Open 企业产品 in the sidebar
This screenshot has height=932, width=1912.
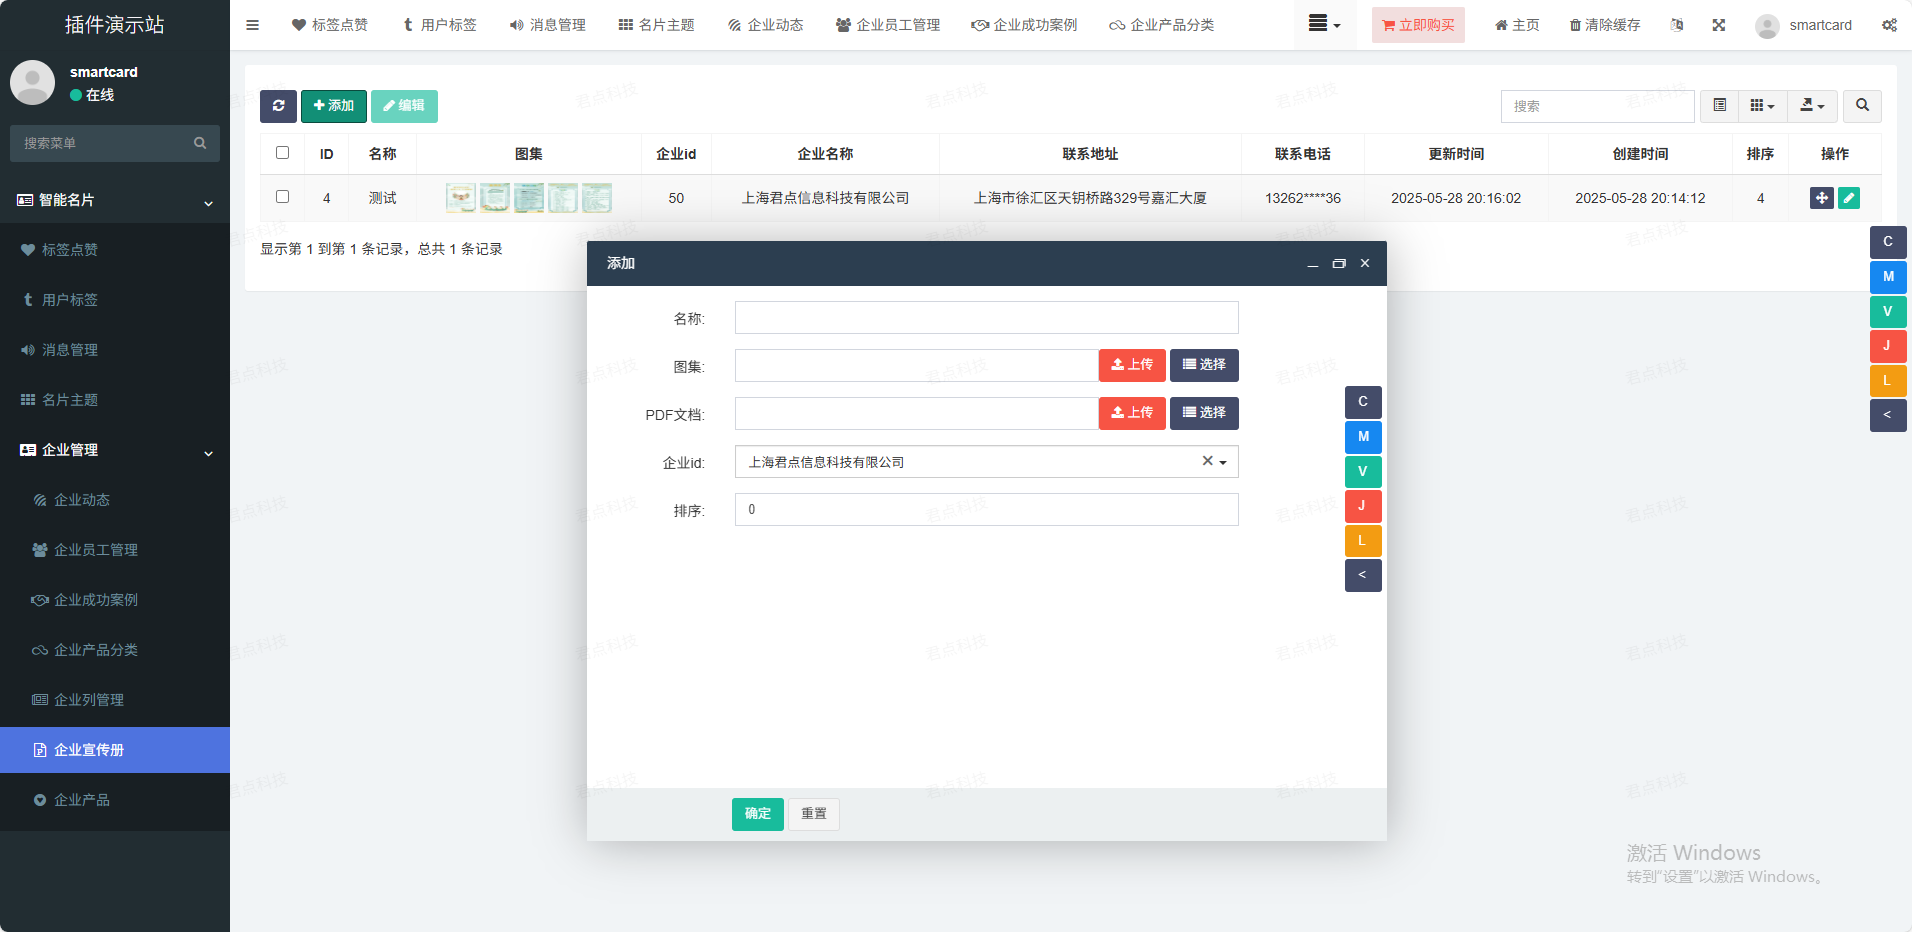pos(82,800)
